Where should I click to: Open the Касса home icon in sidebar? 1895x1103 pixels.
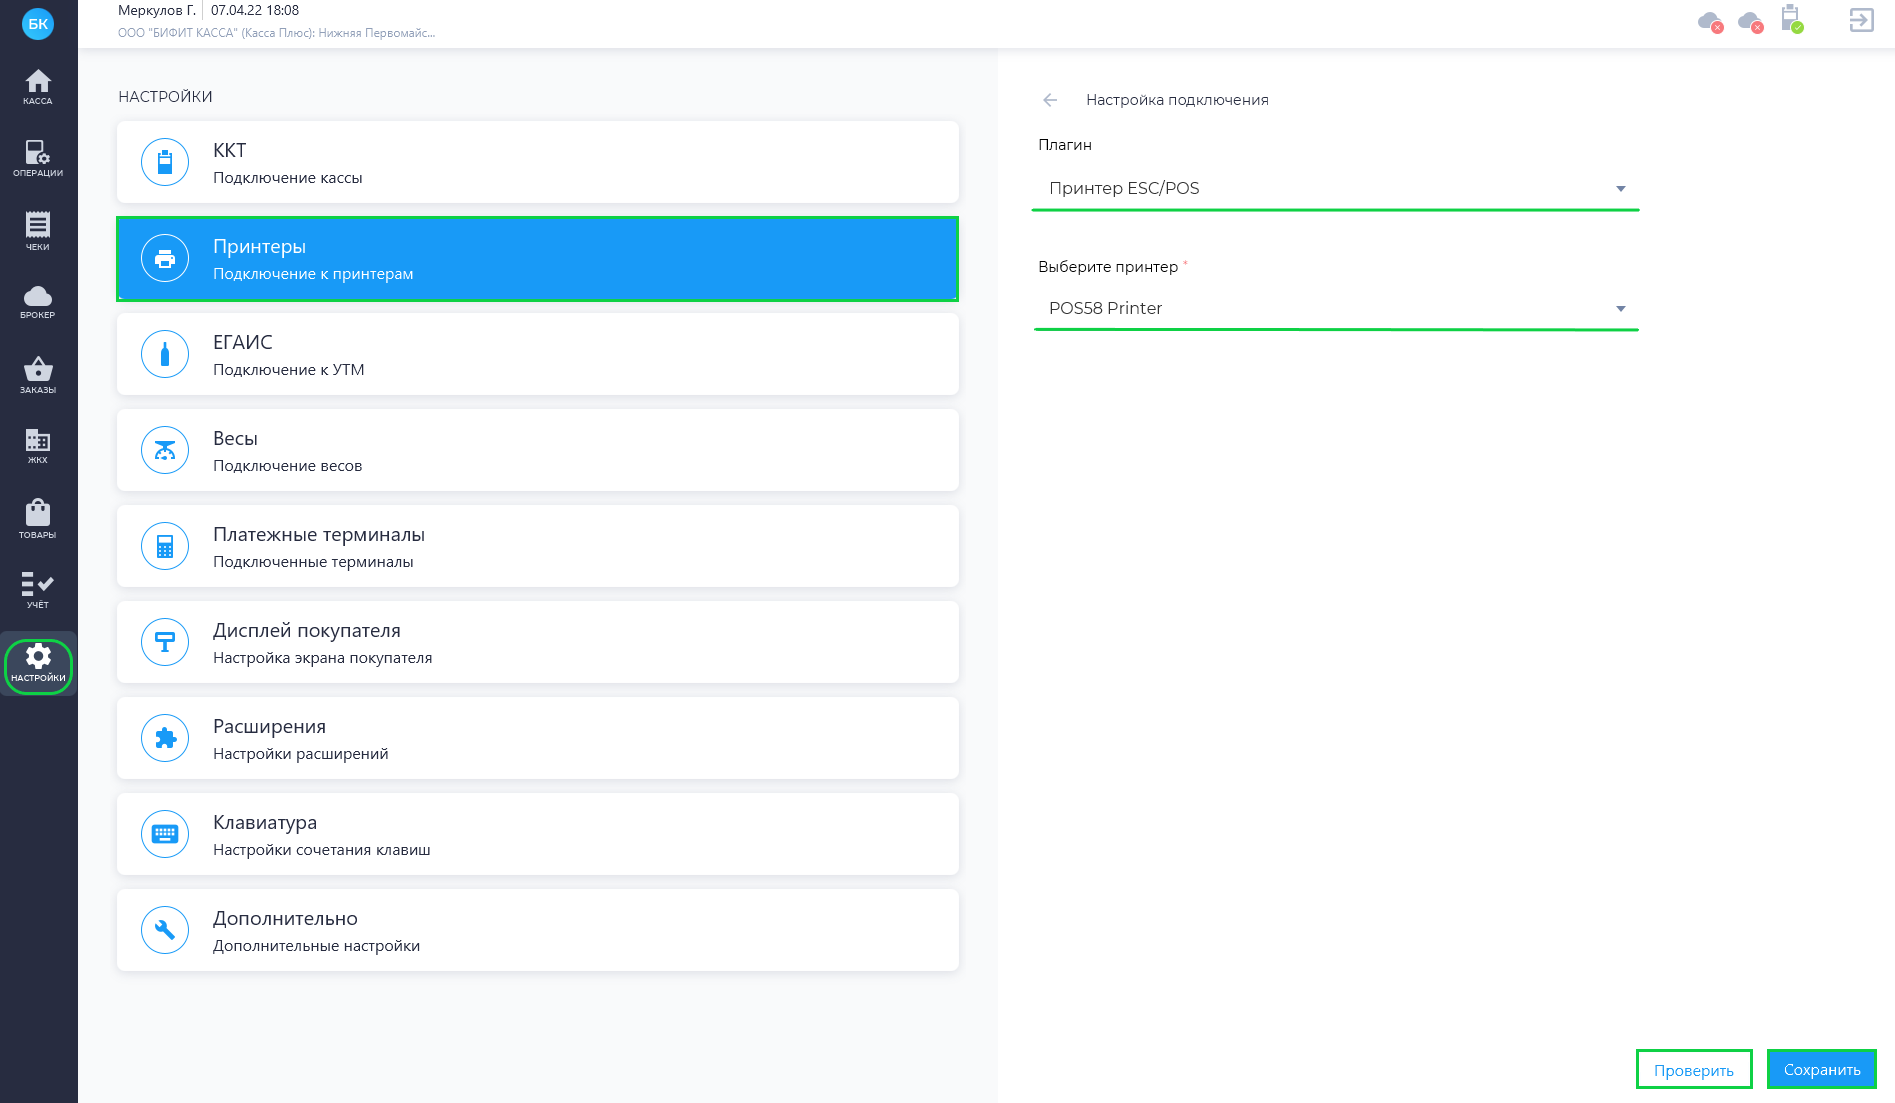pos(38,86)
